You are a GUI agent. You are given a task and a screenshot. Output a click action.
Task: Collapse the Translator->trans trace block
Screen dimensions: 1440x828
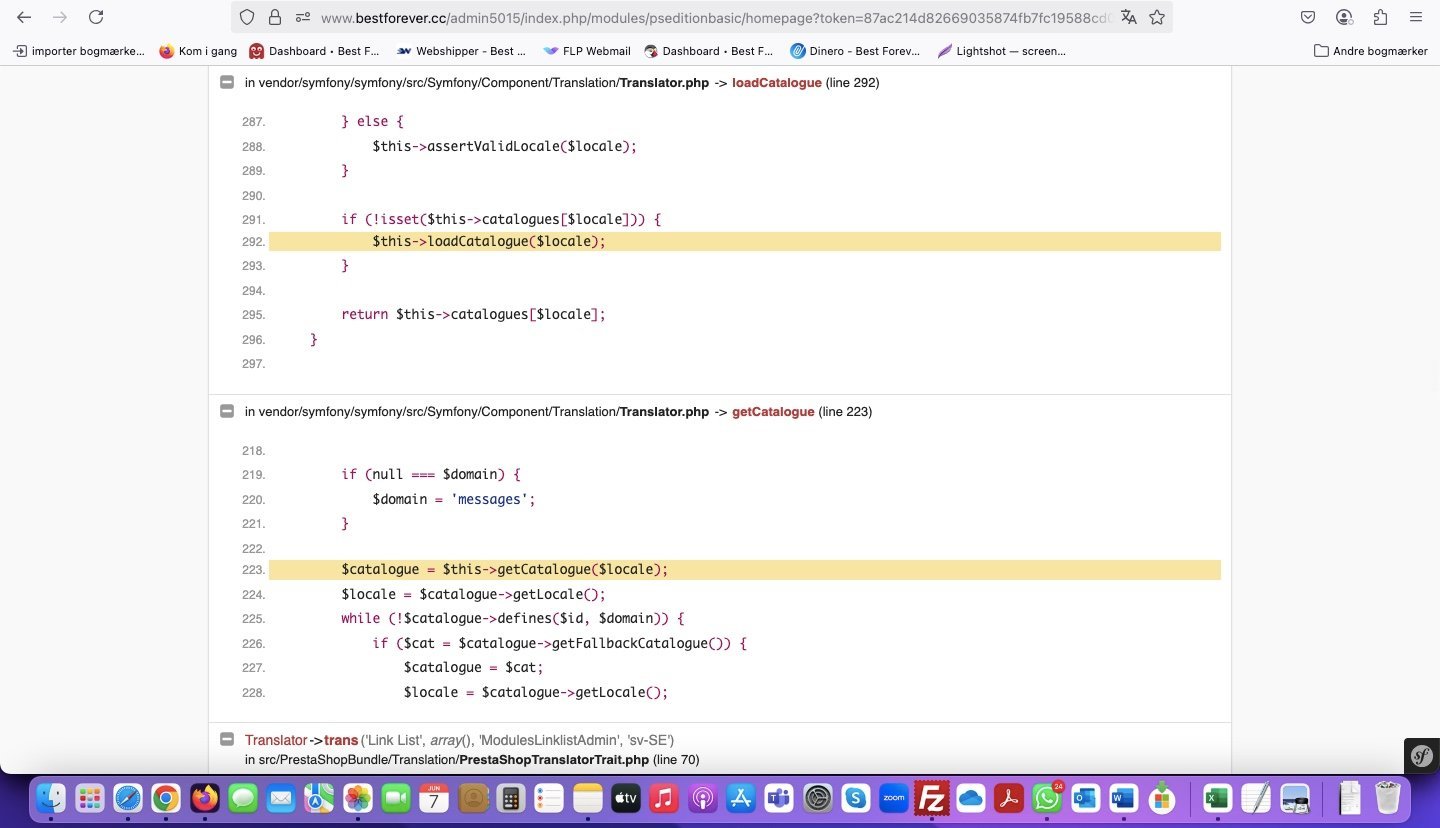[x=227, y=740]
